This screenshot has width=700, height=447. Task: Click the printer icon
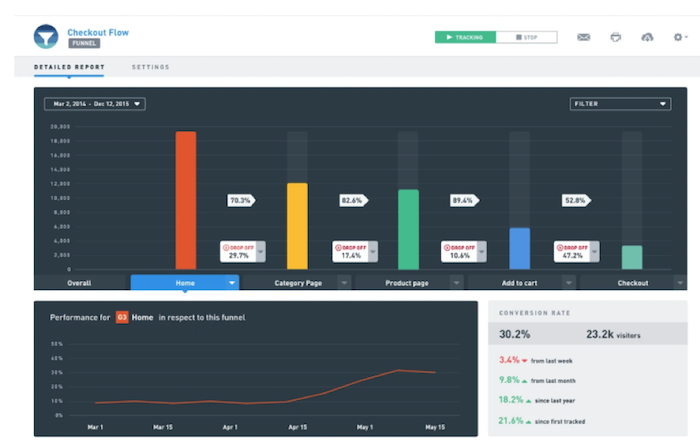point(616,37)
